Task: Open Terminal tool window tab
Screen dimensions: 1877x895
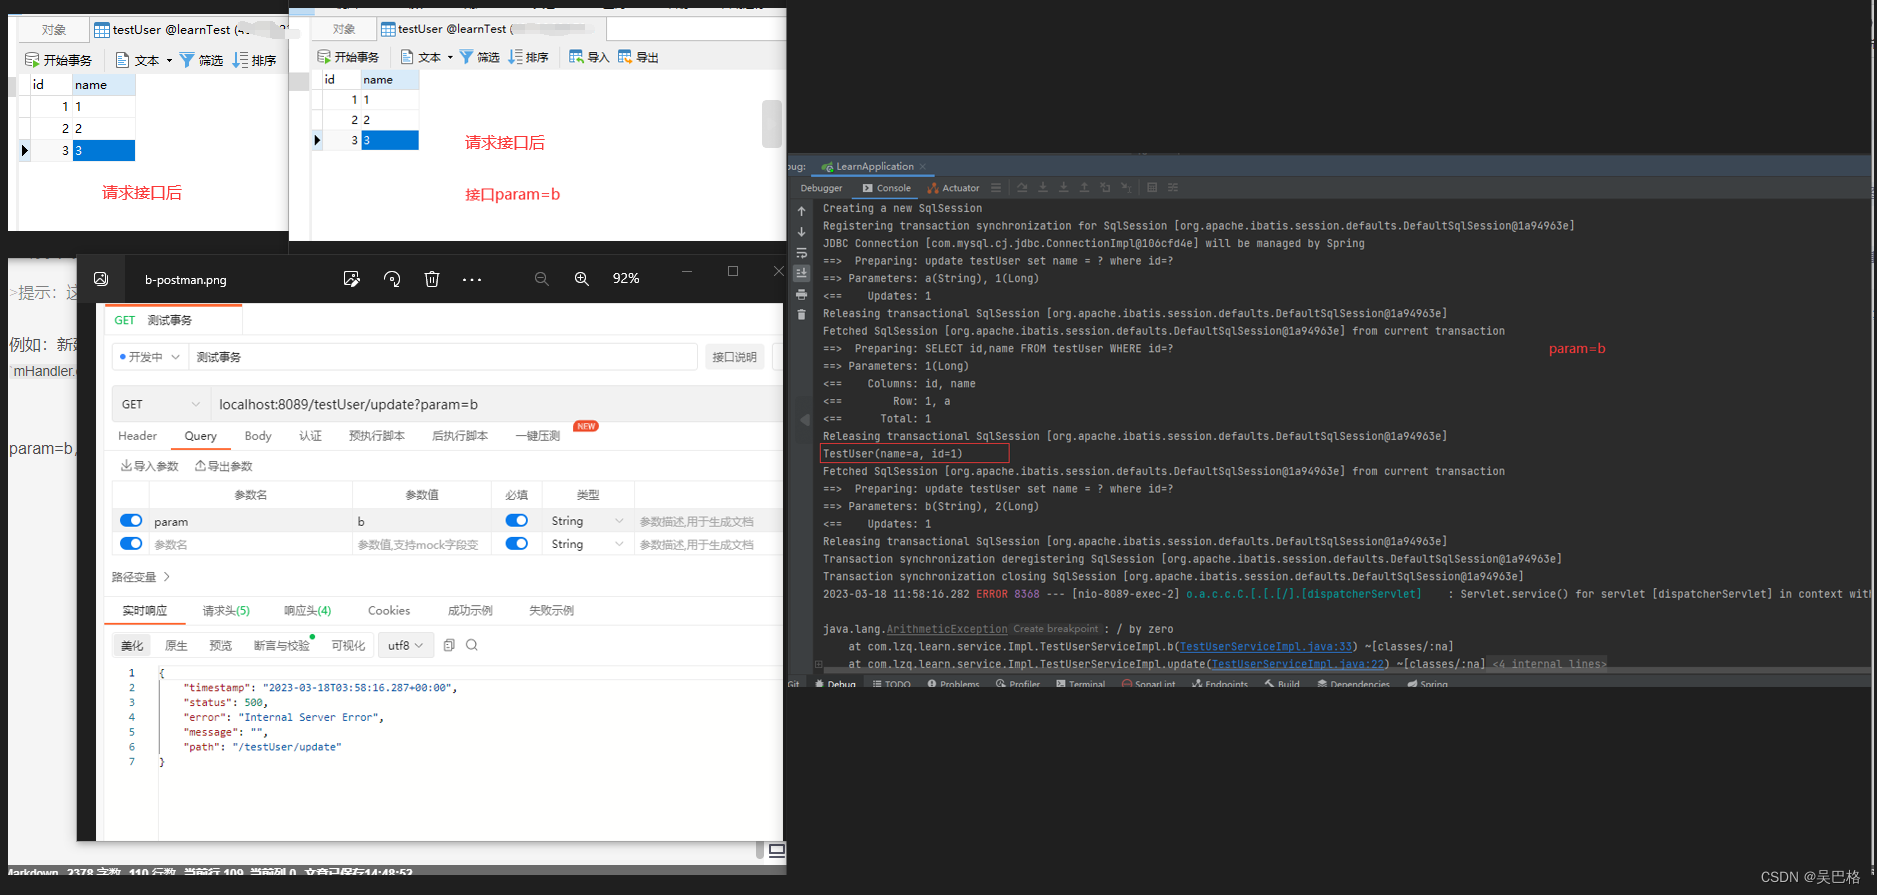Action: [x=1081, y=684]
